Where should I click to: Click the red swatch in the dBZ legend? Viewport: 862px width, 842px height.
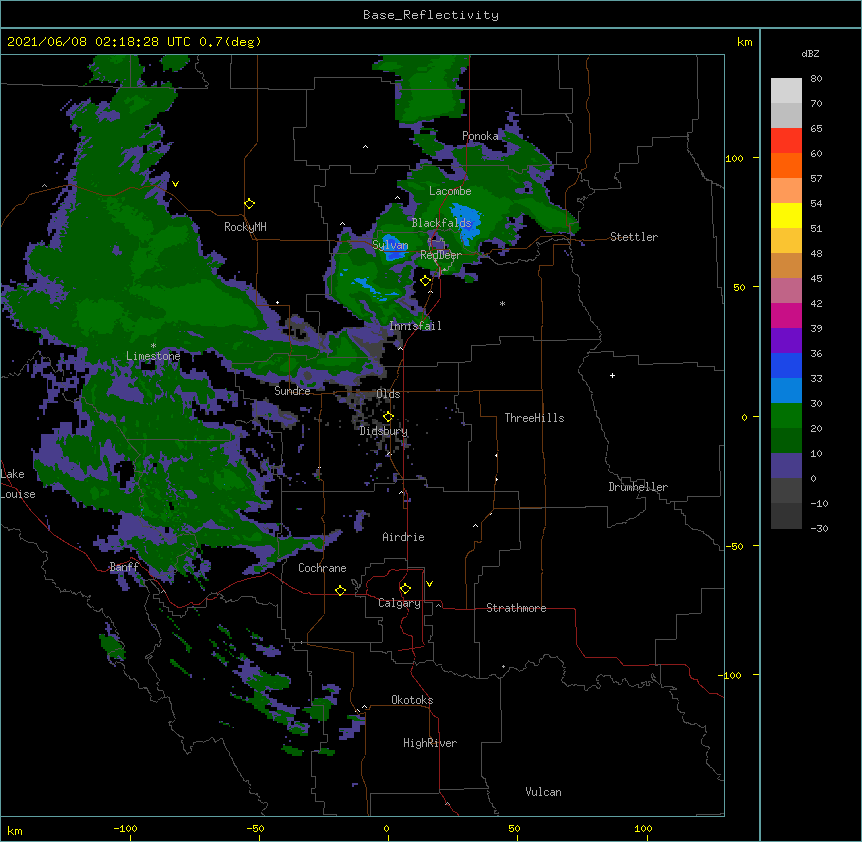coord(786,141)
